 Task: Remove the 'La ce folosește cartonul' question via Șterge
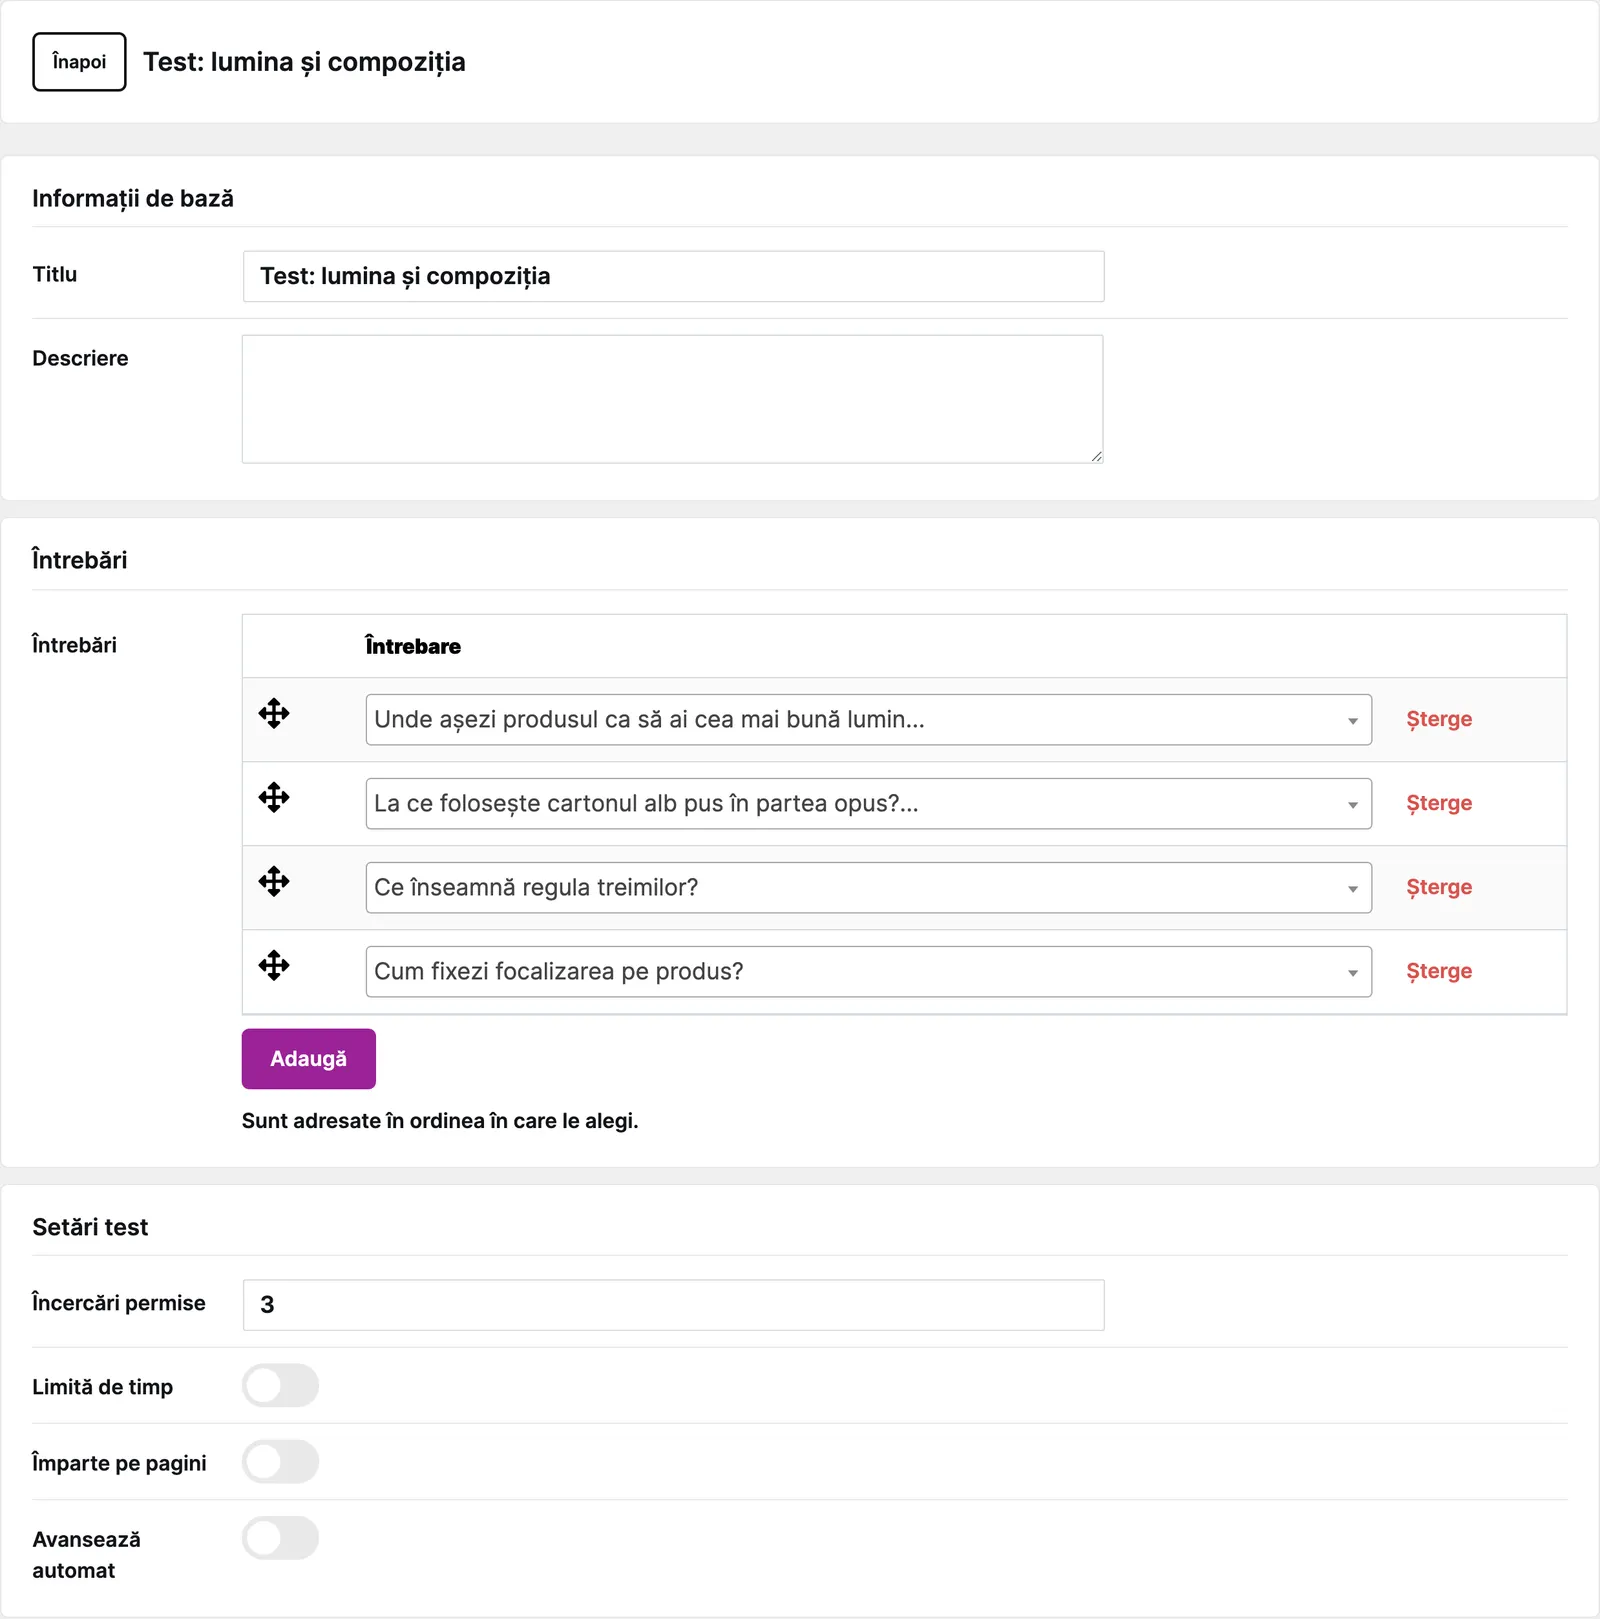1439,803
